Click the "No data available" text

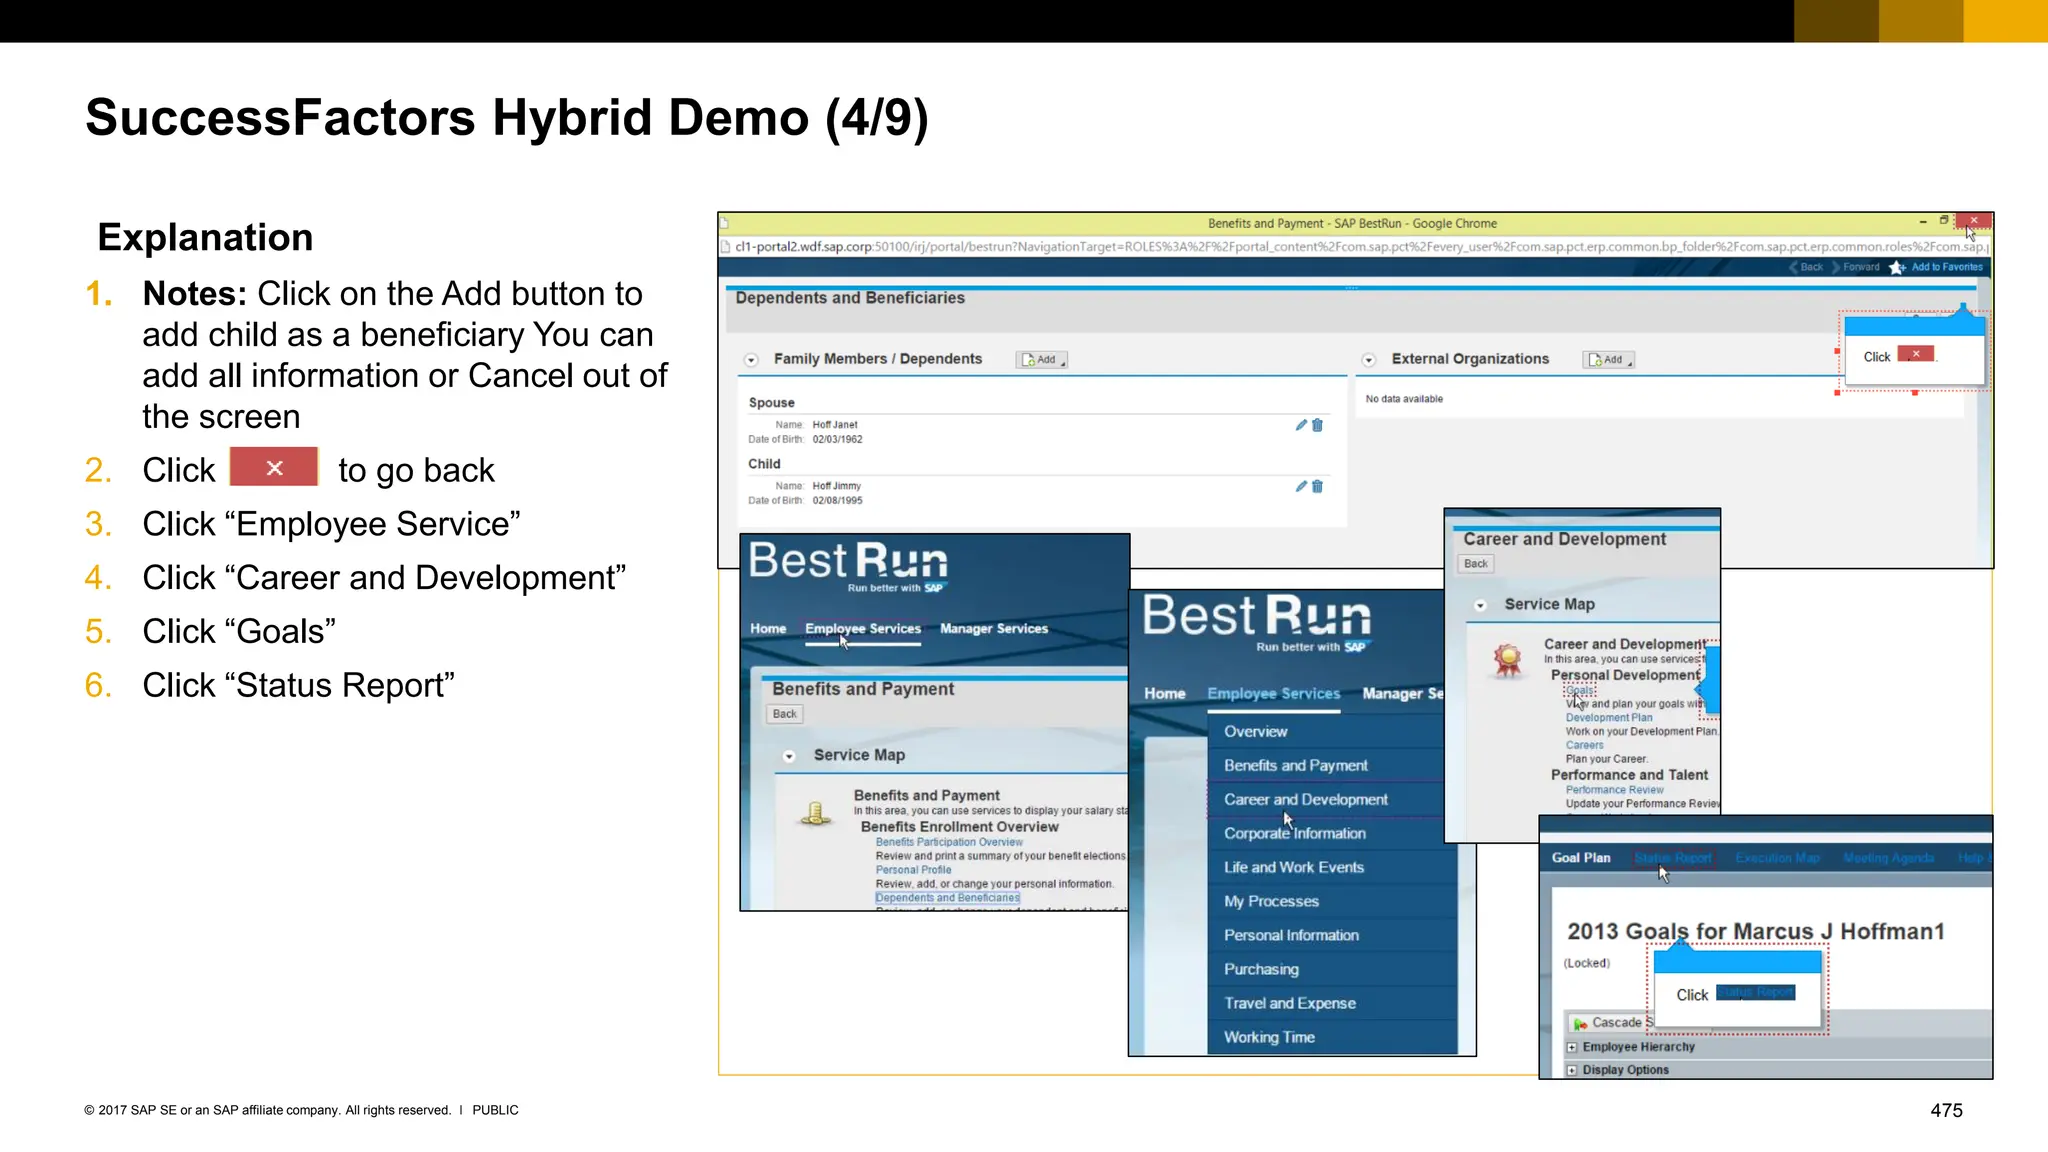tap(1404, 399)
